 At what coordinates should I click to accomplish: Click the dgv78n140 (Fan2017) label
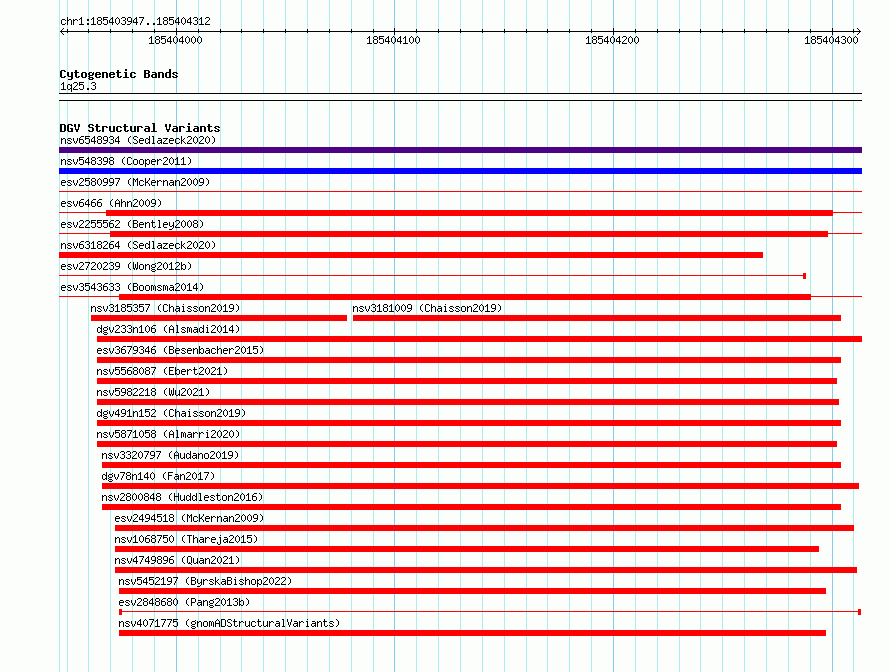click(158, 476)
